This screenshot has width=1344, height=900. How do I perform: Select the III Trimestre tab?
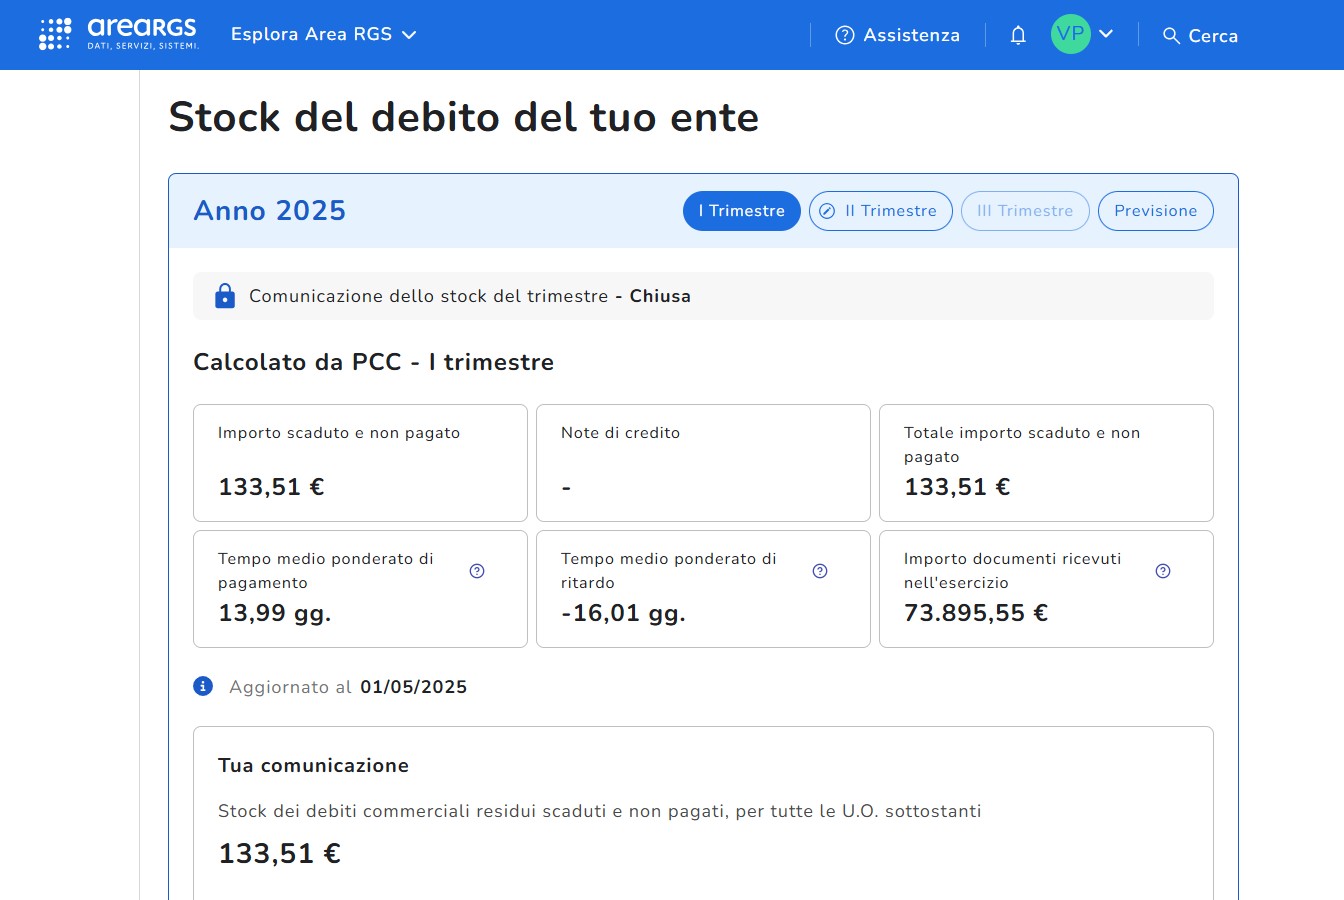click(x=1025, y=211)
